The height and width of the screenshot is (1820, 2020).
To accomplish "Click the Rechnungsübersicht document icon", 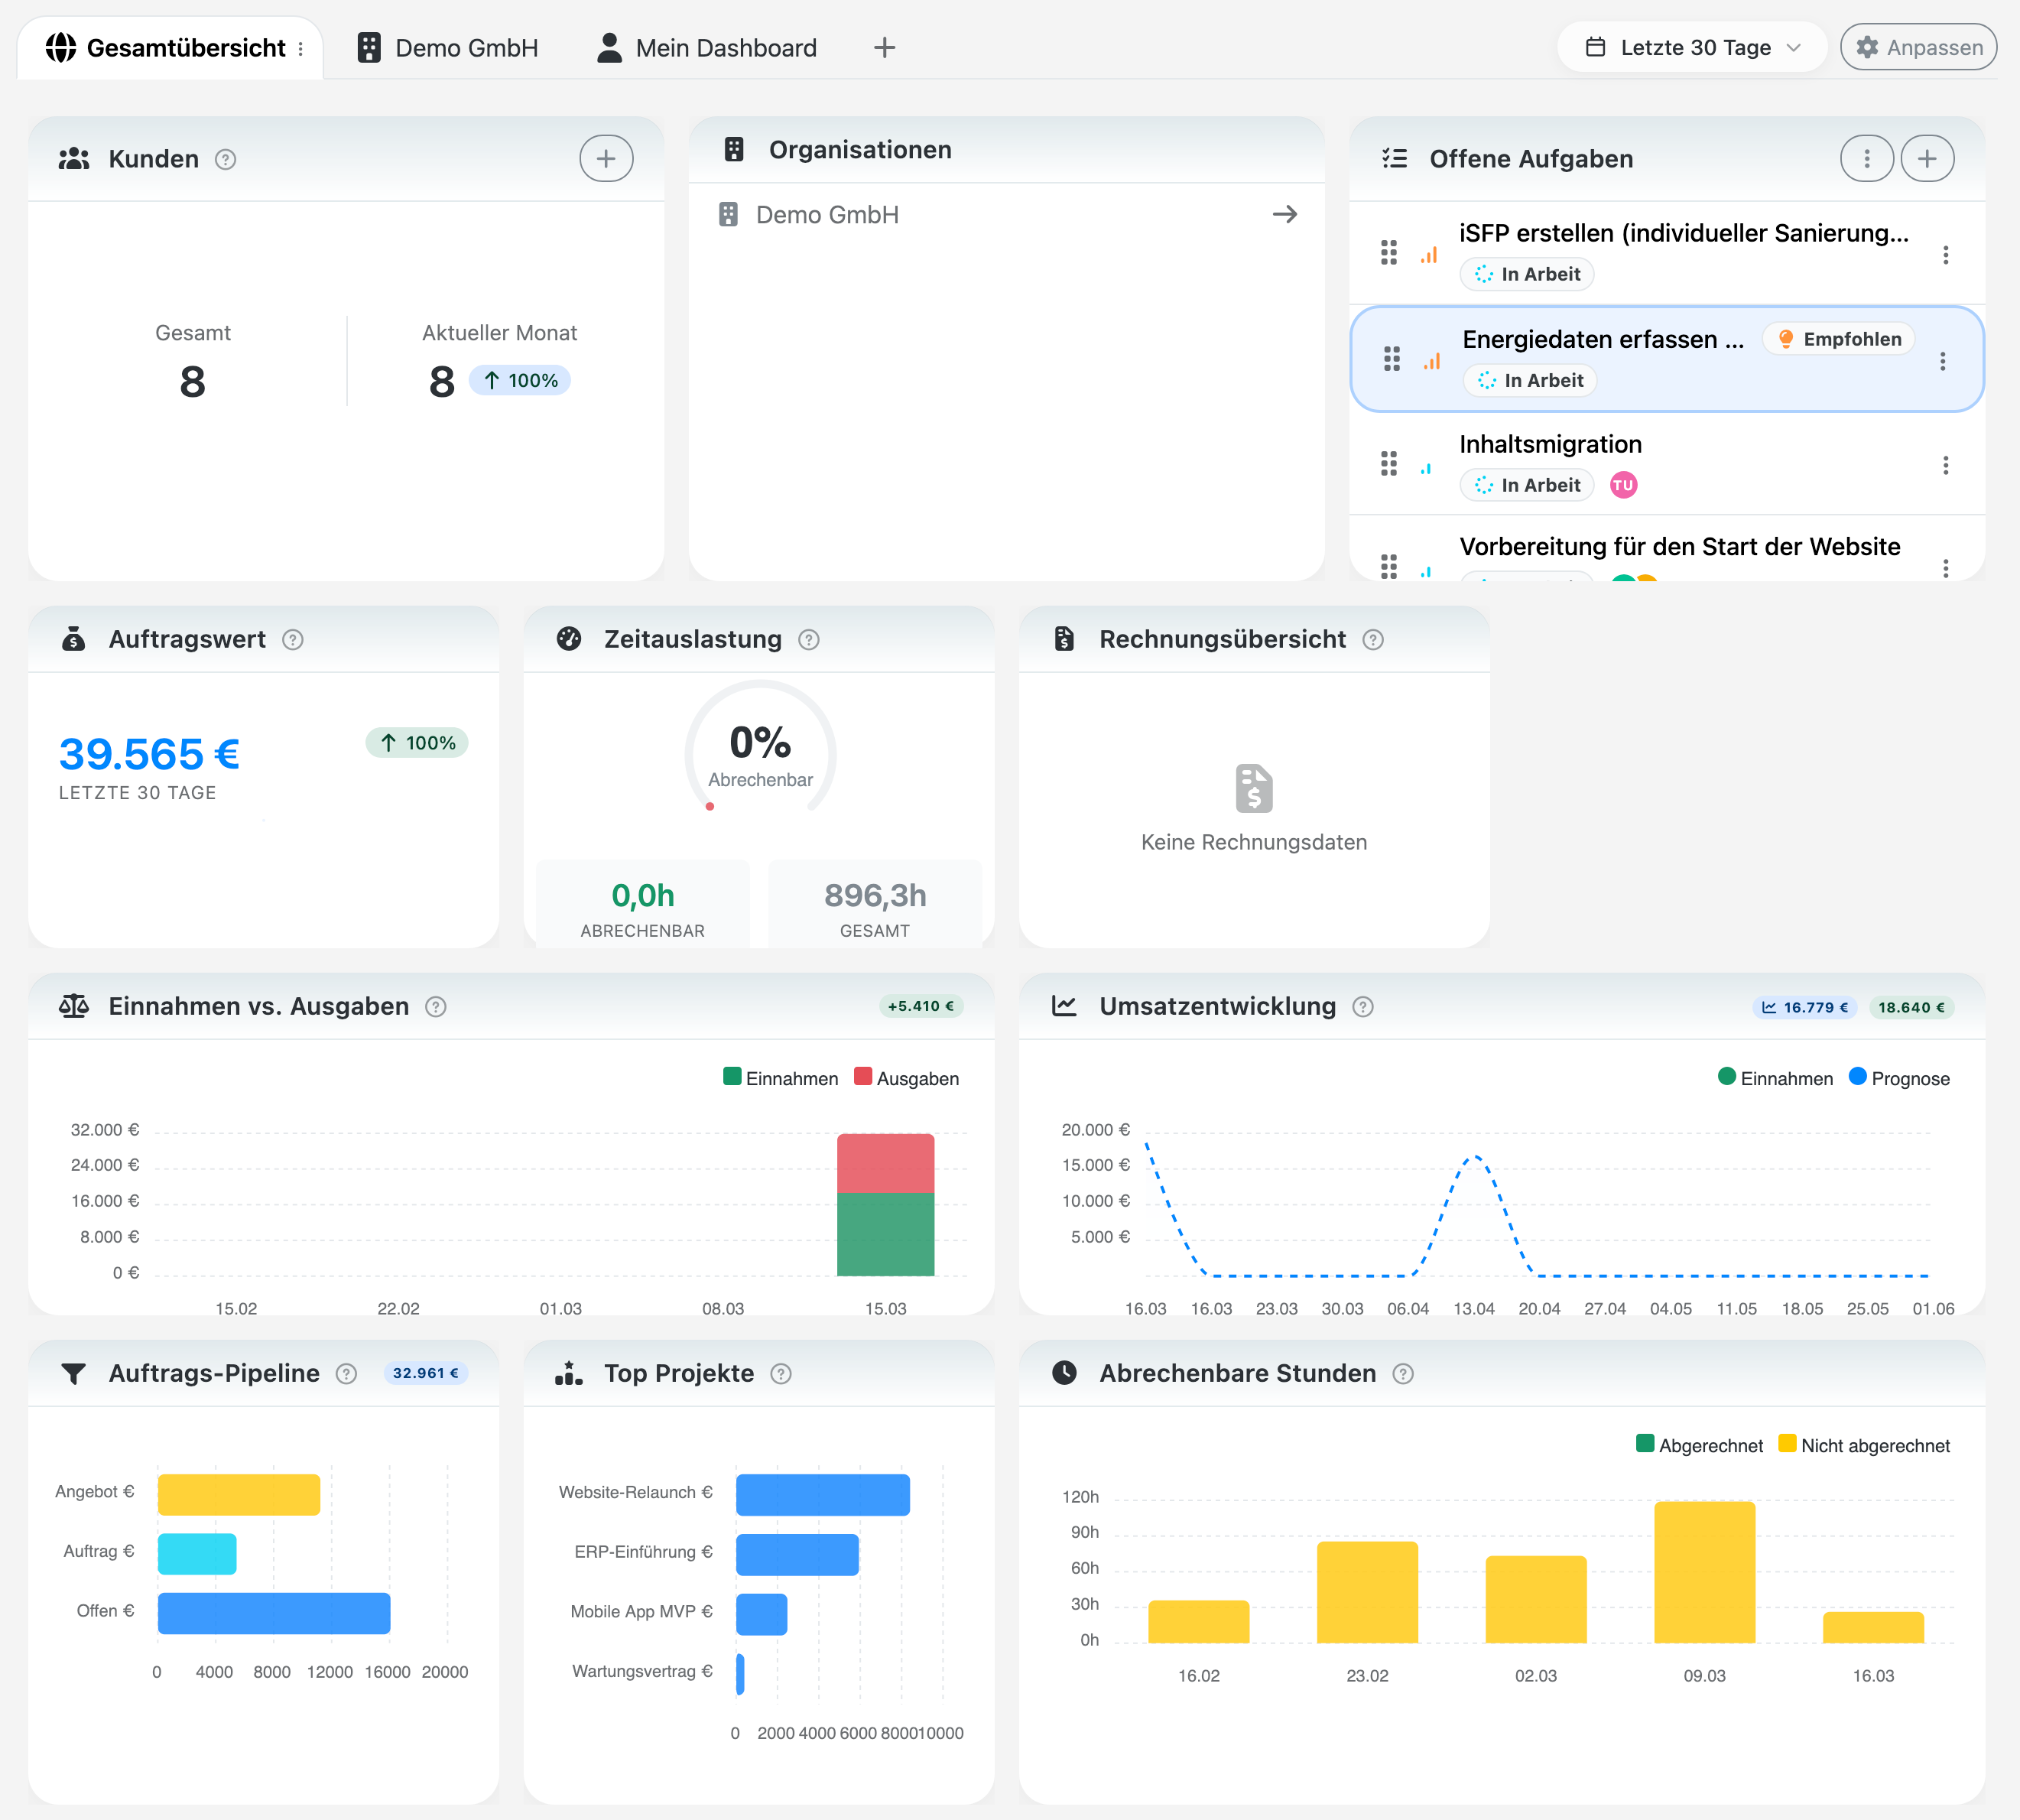I will (1064, 639).
